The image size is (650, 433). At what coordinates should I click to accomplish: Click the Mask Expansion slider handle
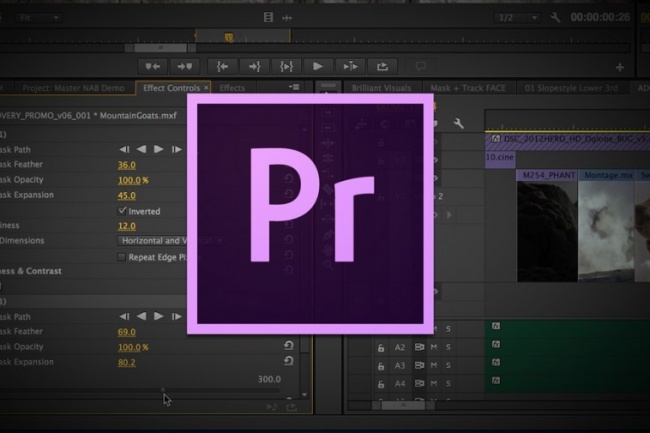click(x=163, y=390)
